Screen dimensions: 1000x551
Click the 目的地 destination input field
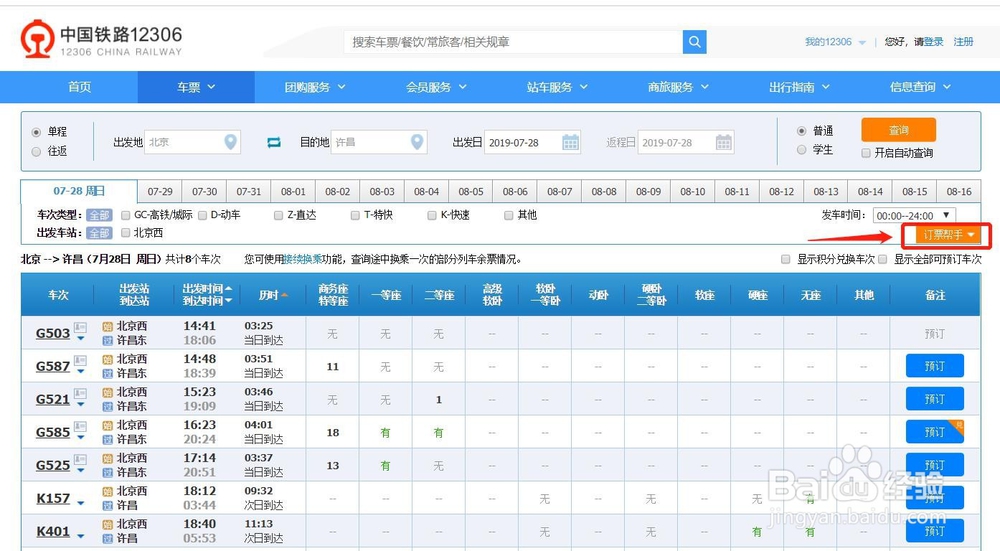[x=379, y=142]
